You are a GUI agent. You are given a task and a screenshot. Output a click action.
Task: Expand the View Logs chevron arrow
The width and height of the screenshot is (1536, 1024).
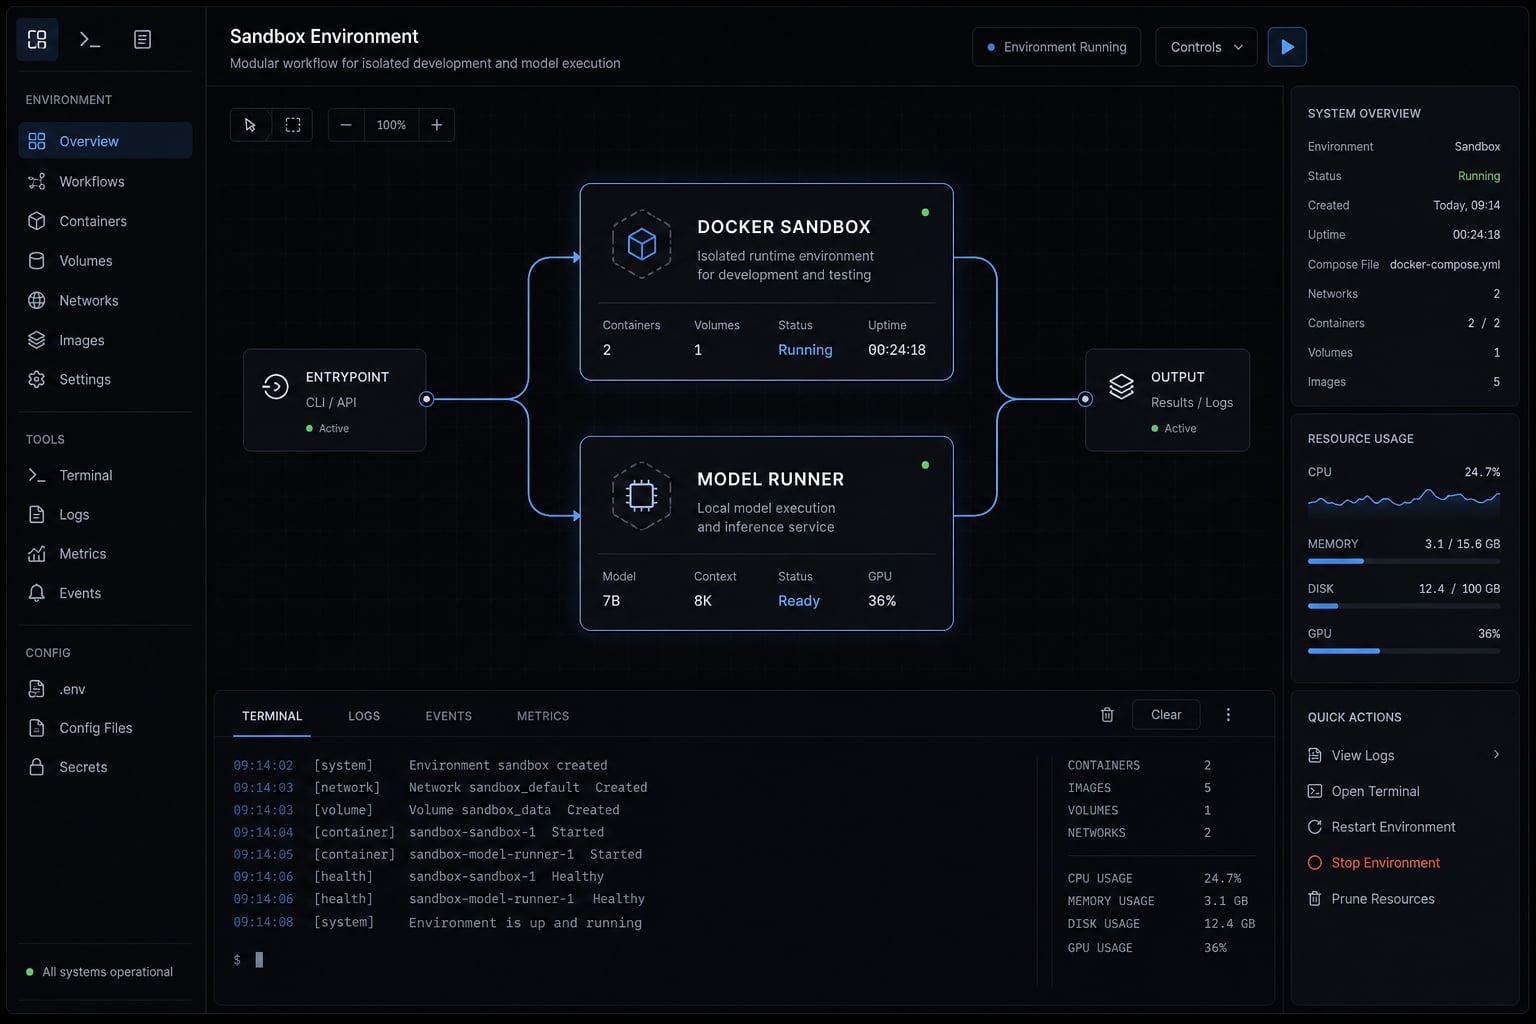pyautogui.click(x=1496, y=755)
